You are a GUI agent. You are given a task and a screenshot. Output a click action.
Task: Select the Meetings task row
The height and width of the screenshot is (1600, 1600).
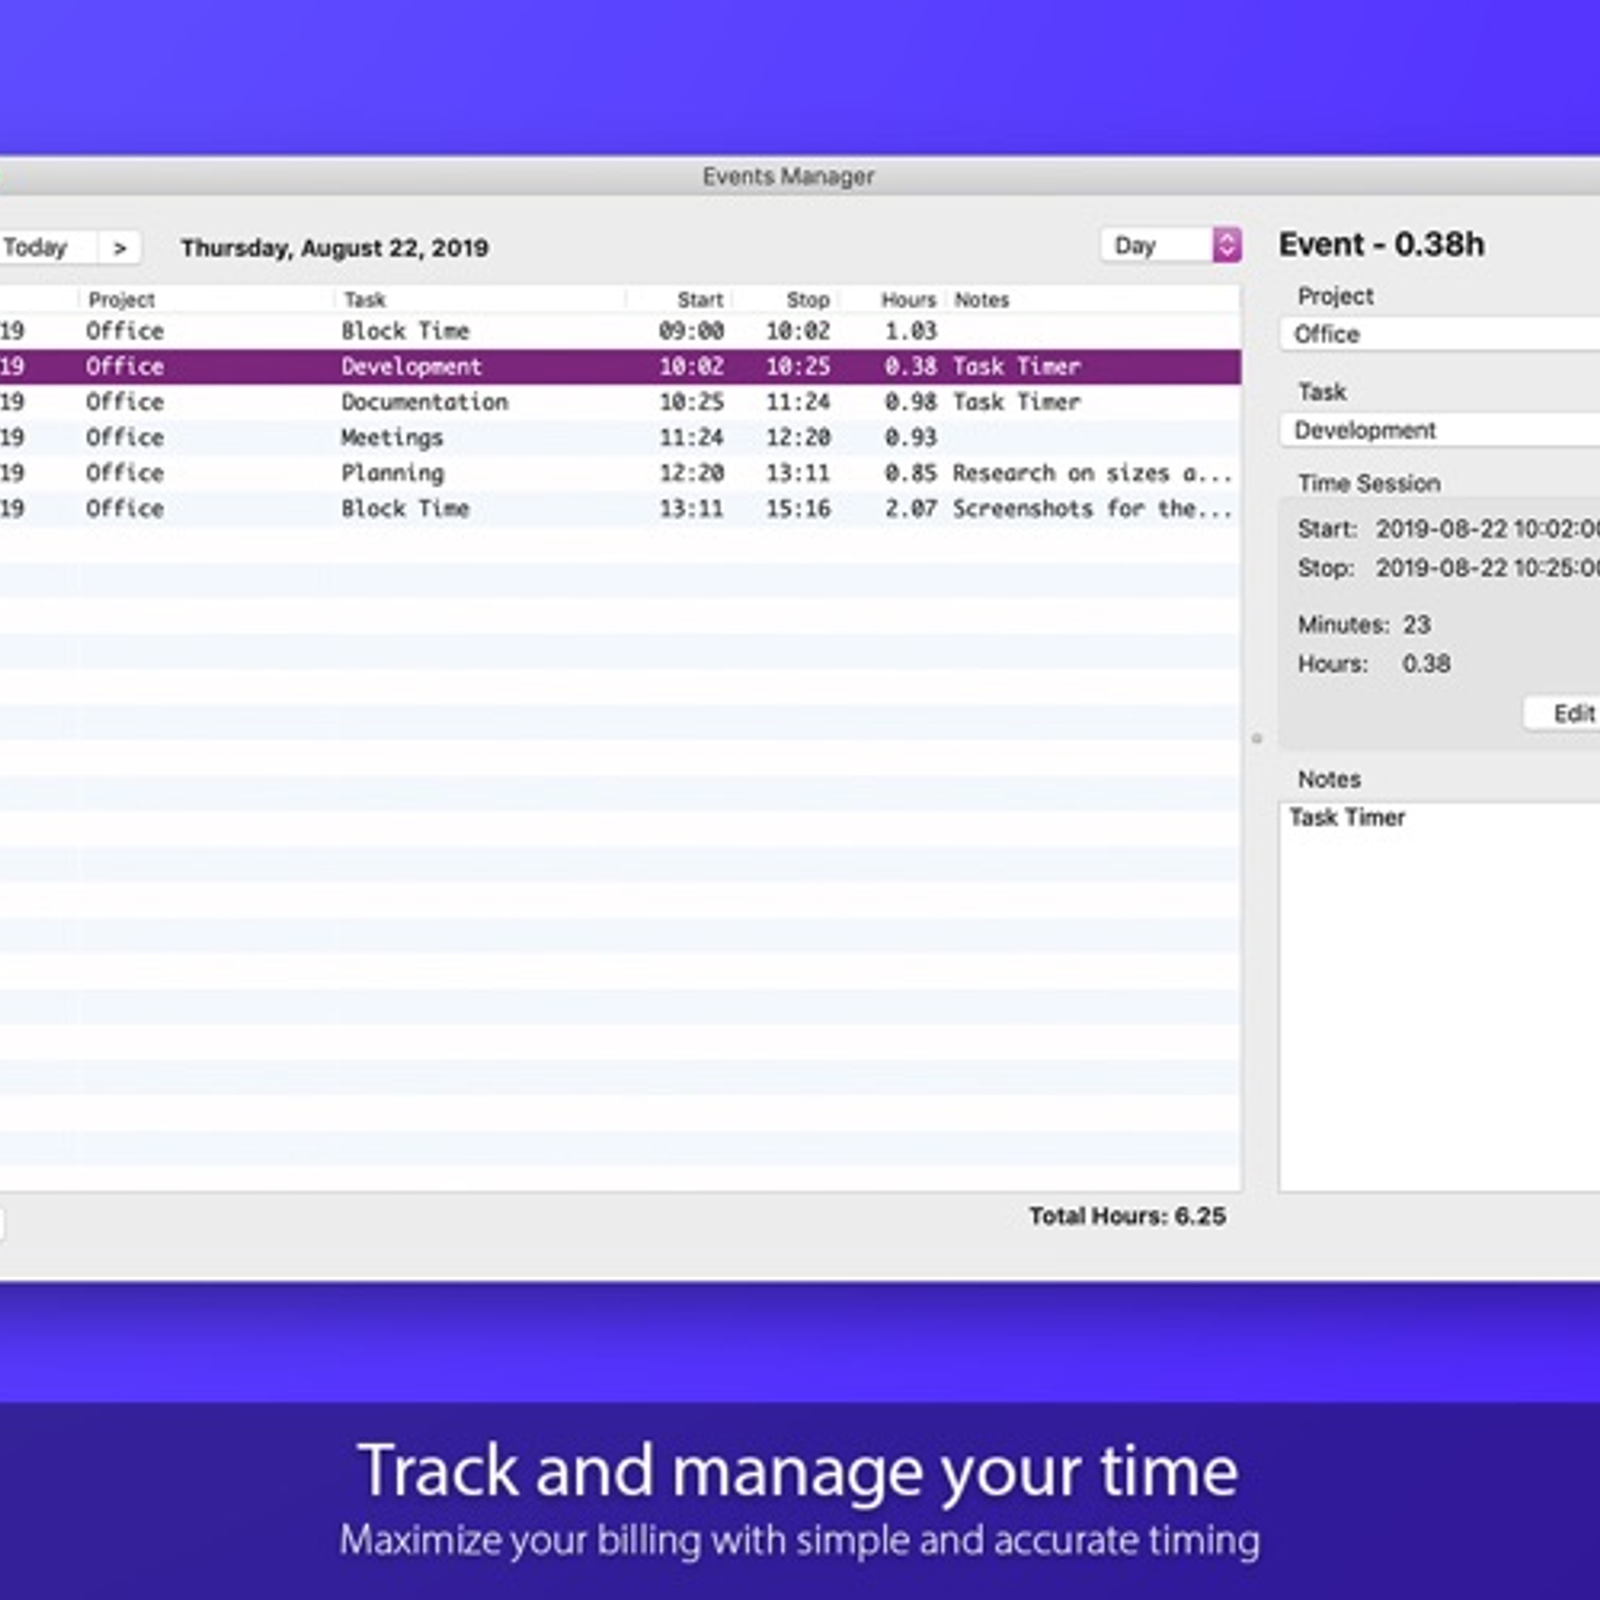tap(620, 438)
